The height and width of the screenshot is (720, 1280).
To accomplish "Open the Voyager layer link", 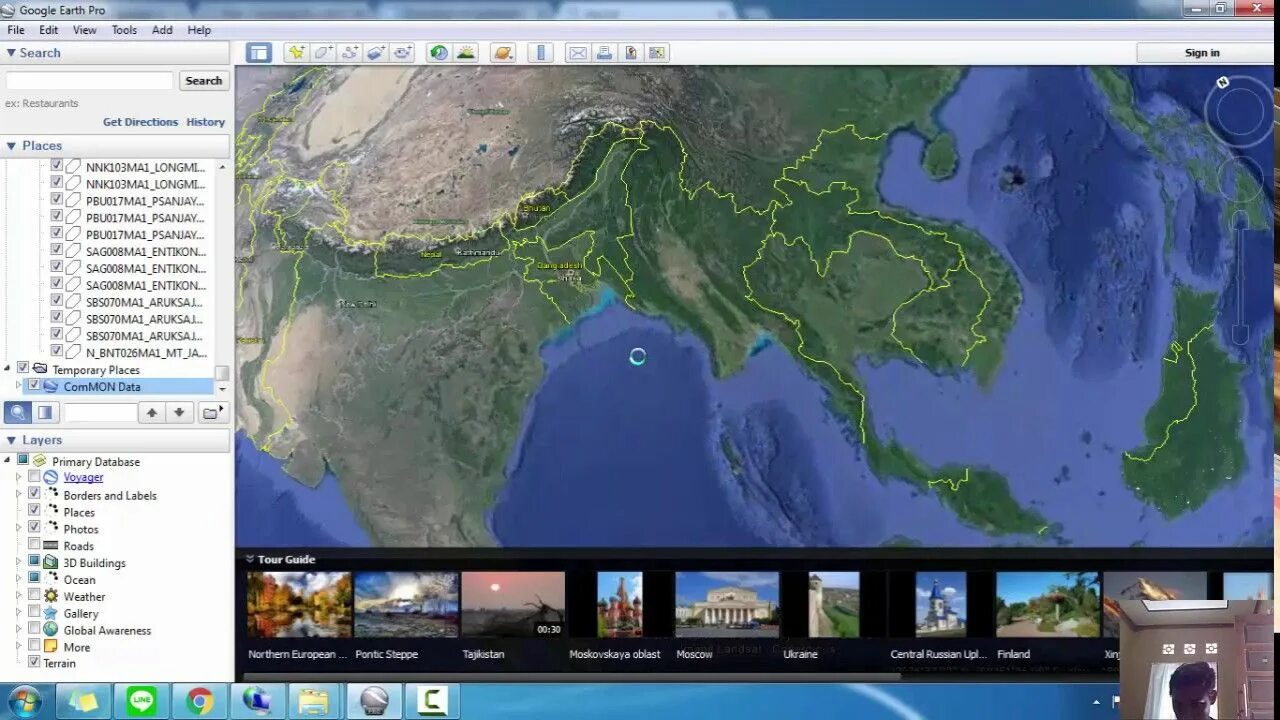I will point(83,477).
